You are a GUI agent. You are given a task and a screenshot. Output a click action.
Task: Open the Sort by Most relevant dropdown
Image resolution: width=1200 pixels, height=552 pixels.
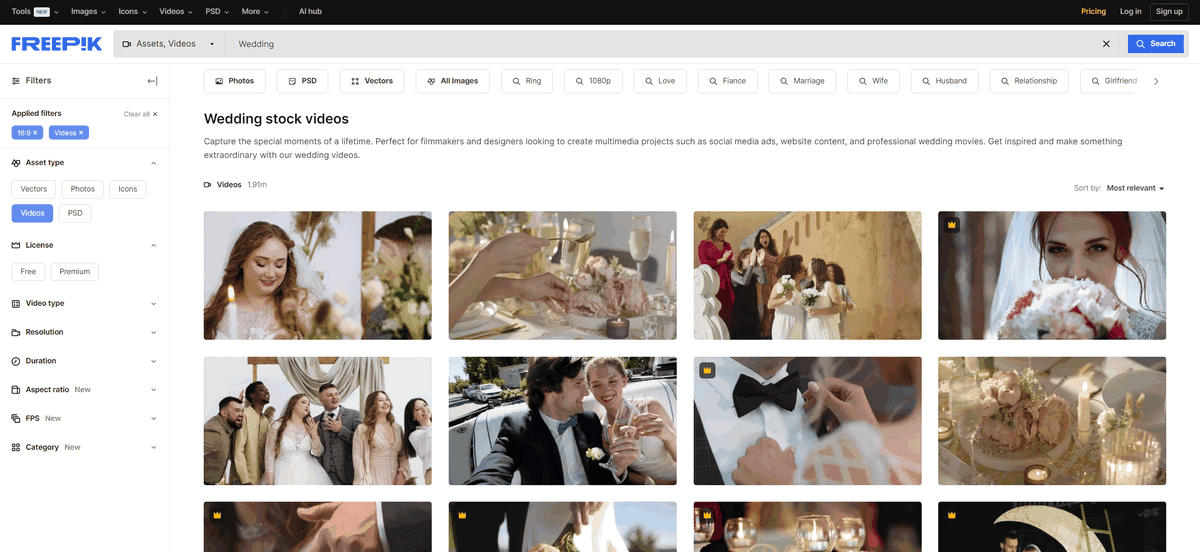[x=1135, y=188]
